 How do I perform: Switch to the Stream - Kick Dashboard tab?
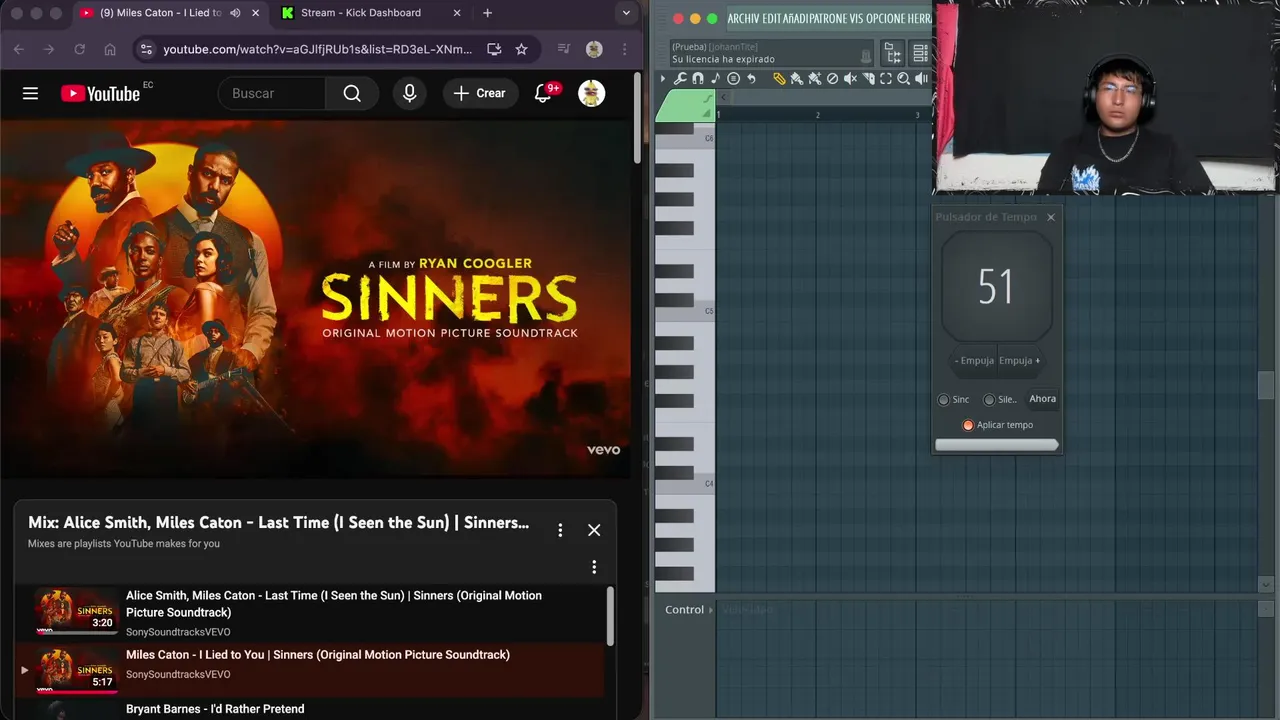point(370,13)
